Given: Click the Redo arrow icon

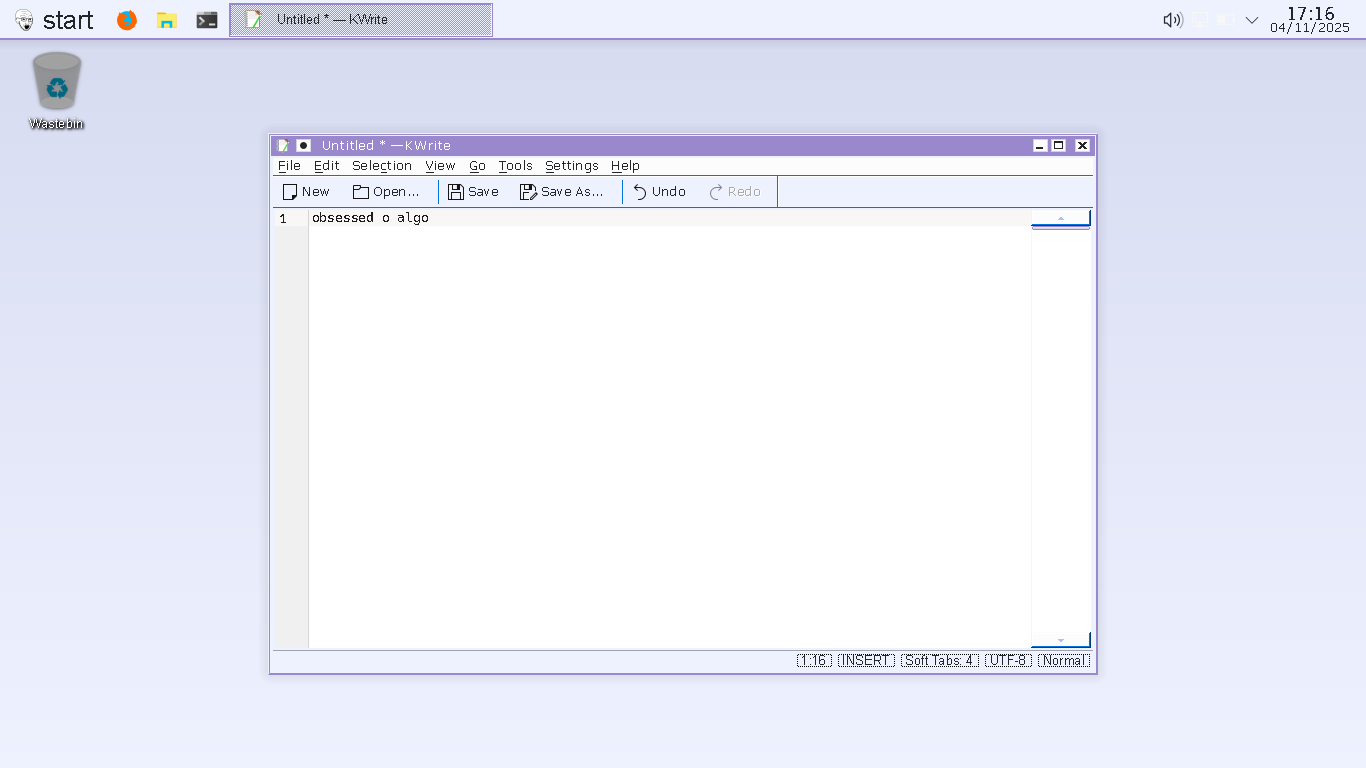Looking at the screenshot, I should (716, 192).
